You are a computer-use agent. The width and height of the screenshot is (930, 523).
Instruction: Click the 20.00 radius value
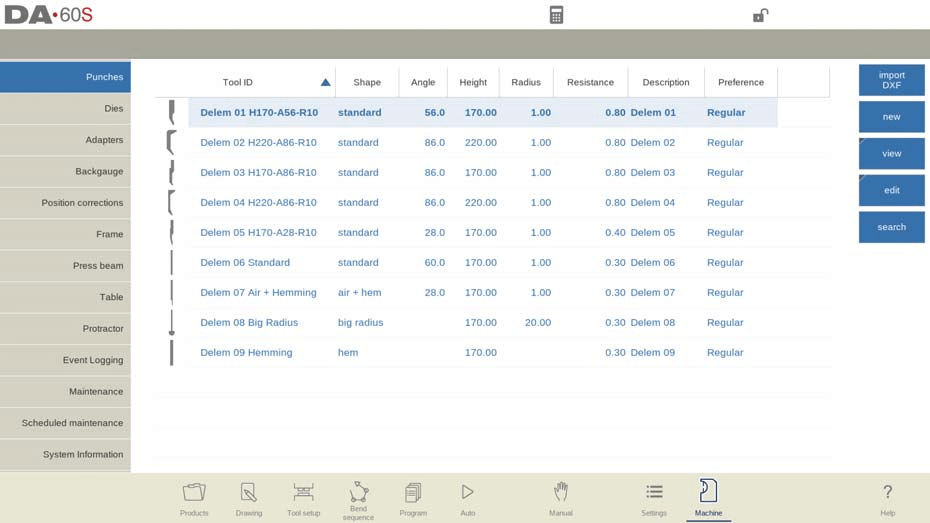(x=538, y=323)
